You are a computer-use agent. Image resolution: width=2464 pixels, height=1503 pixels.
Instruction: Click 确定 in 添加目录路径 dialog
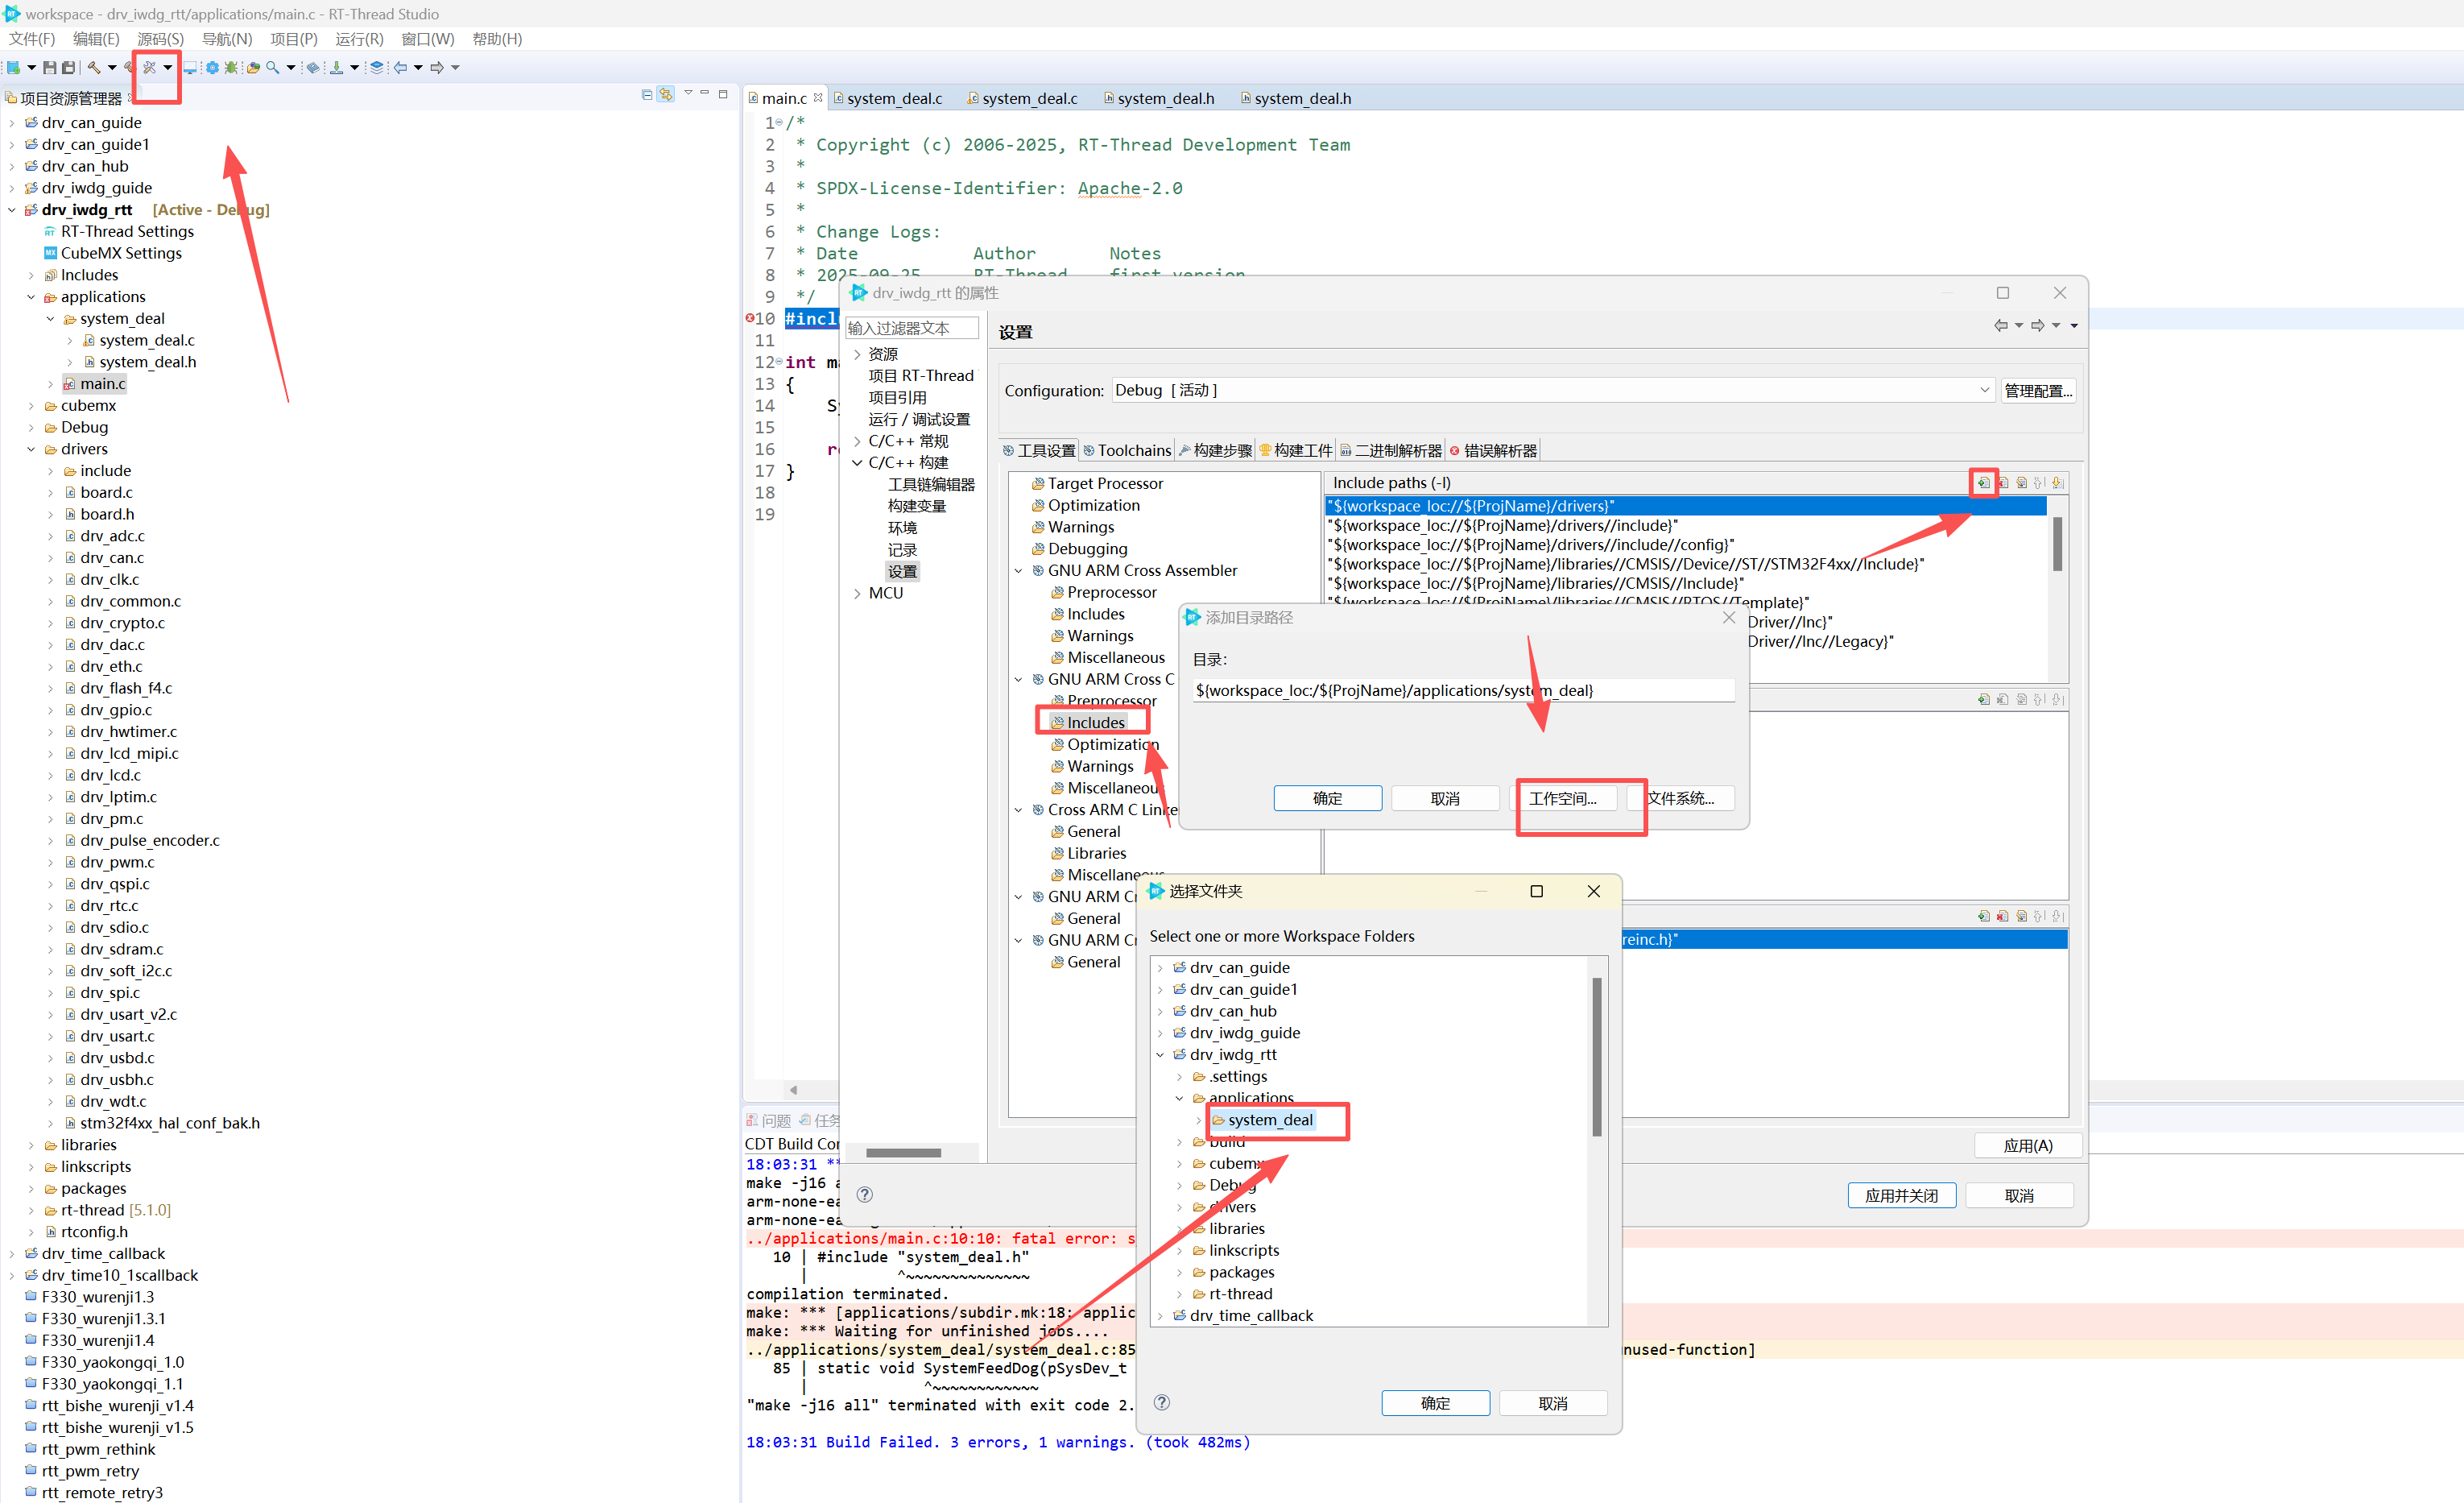click(1327, 798)
